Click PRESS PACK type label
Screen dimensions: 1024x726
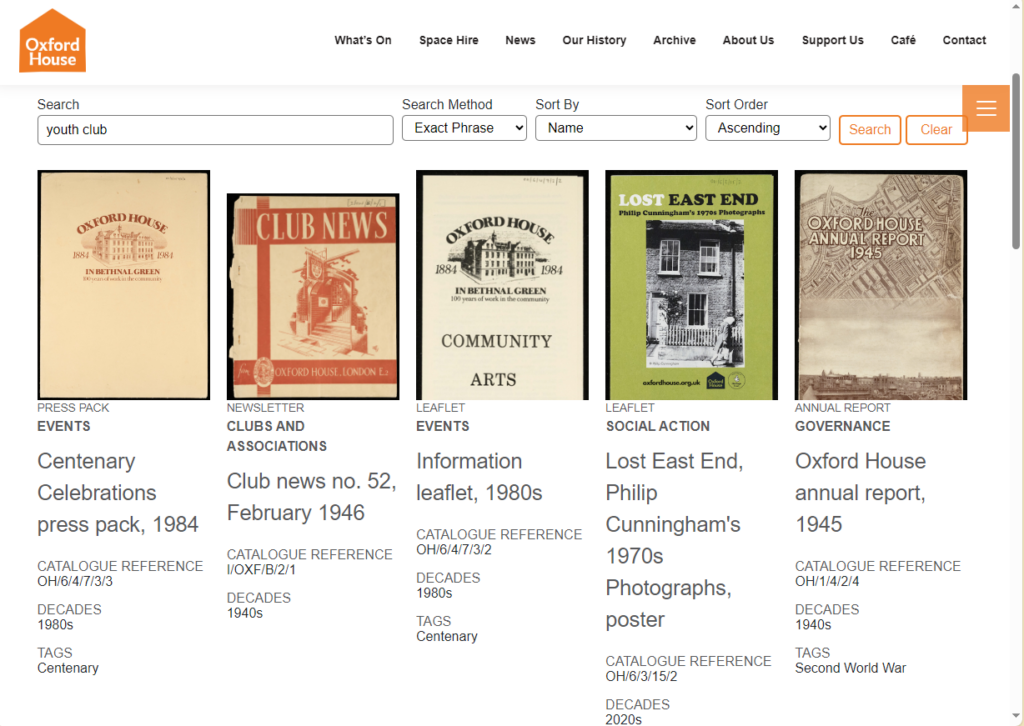click(x=73, y=408)
